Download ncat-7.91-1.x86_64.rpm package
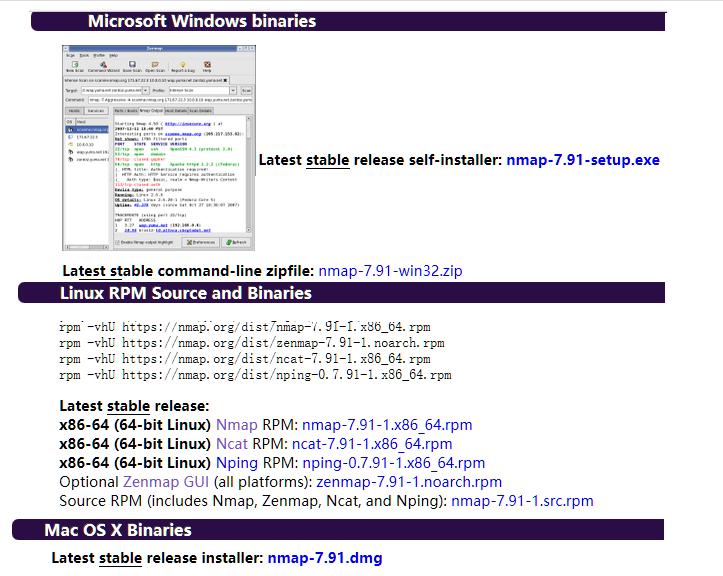 [x=372, y=444]
